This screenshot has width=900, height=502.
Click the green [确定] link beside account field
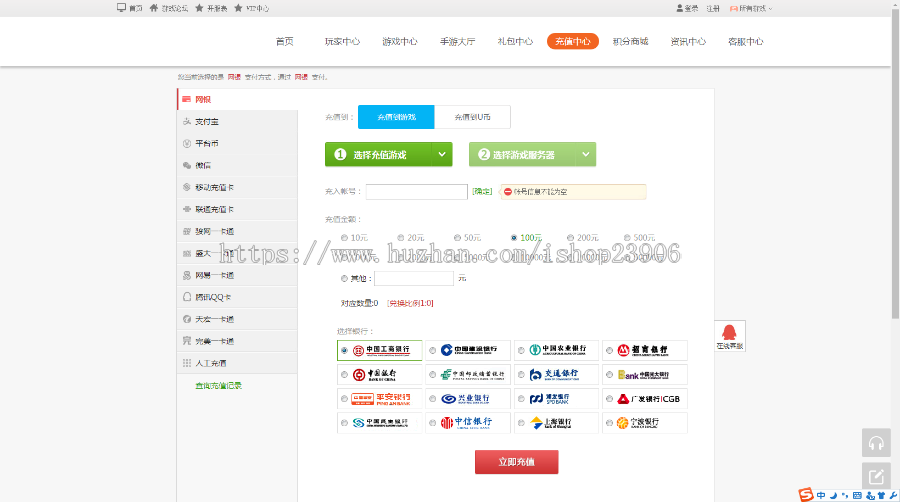coord(482,192)
